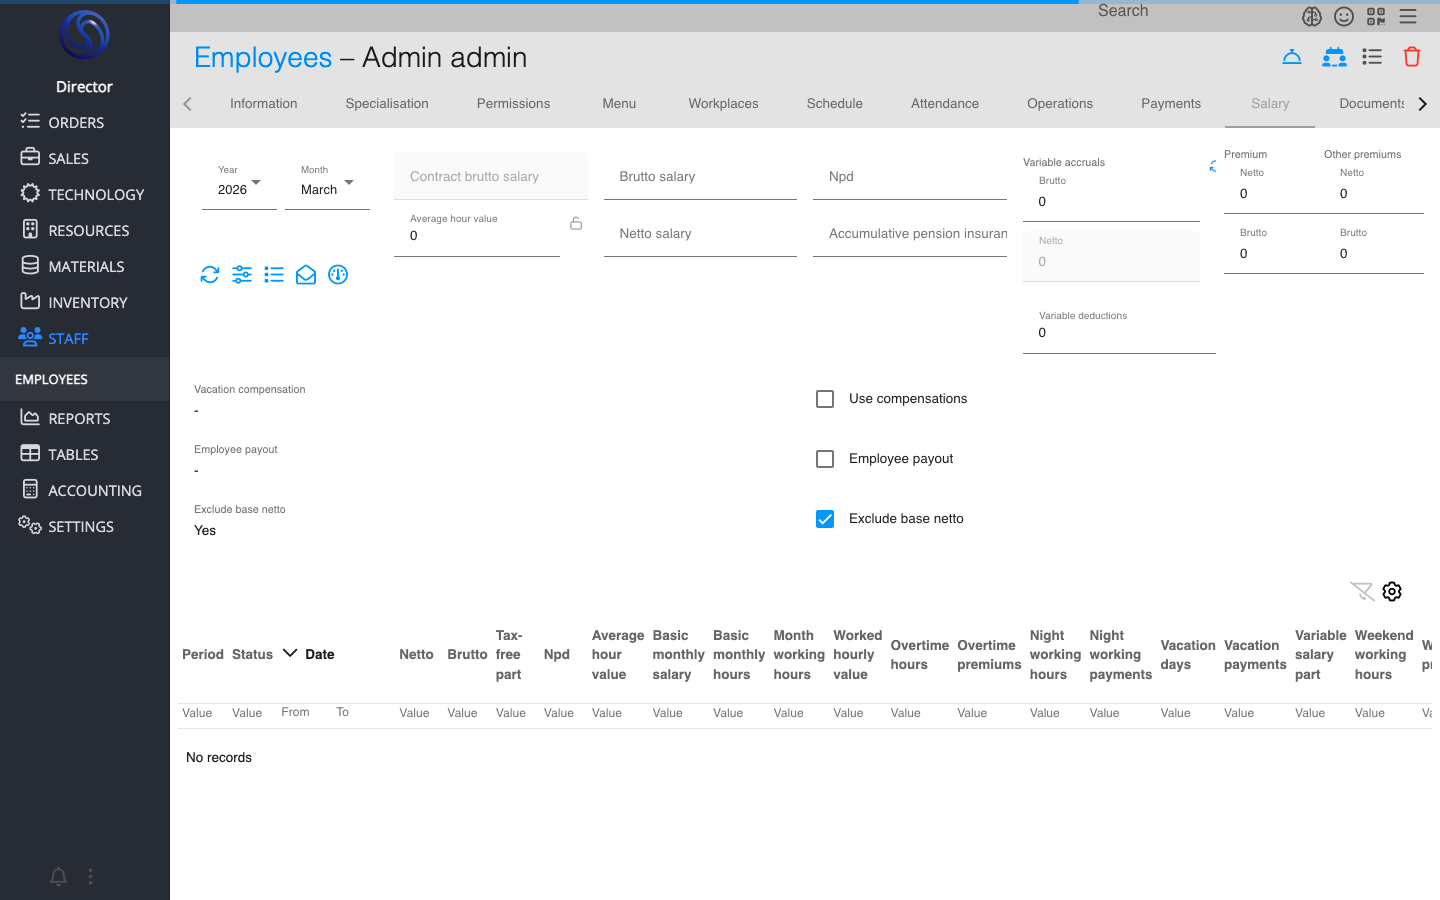Screen dimensions: 1440x900
Task: Click the red trash delete icon
Action: pyautogui.click(x=1411, y=57)
